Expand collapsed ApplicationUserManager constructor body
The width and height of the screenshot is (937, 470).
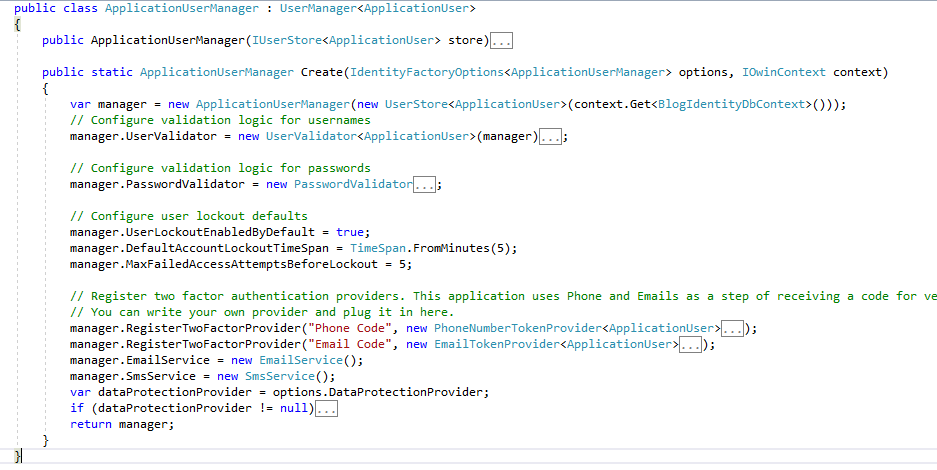point(501,41)
